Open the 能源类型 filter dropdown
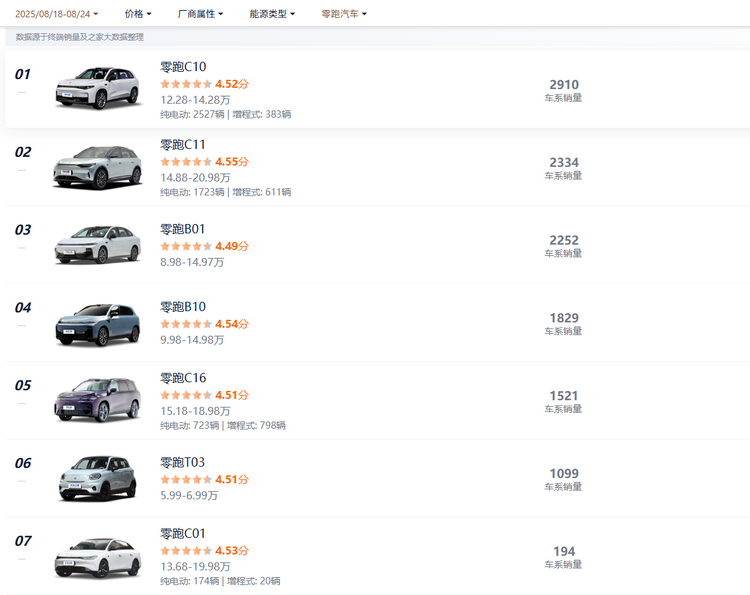This screenshot has height=595, width=750. pyautogui.click(x=272, y=14)
